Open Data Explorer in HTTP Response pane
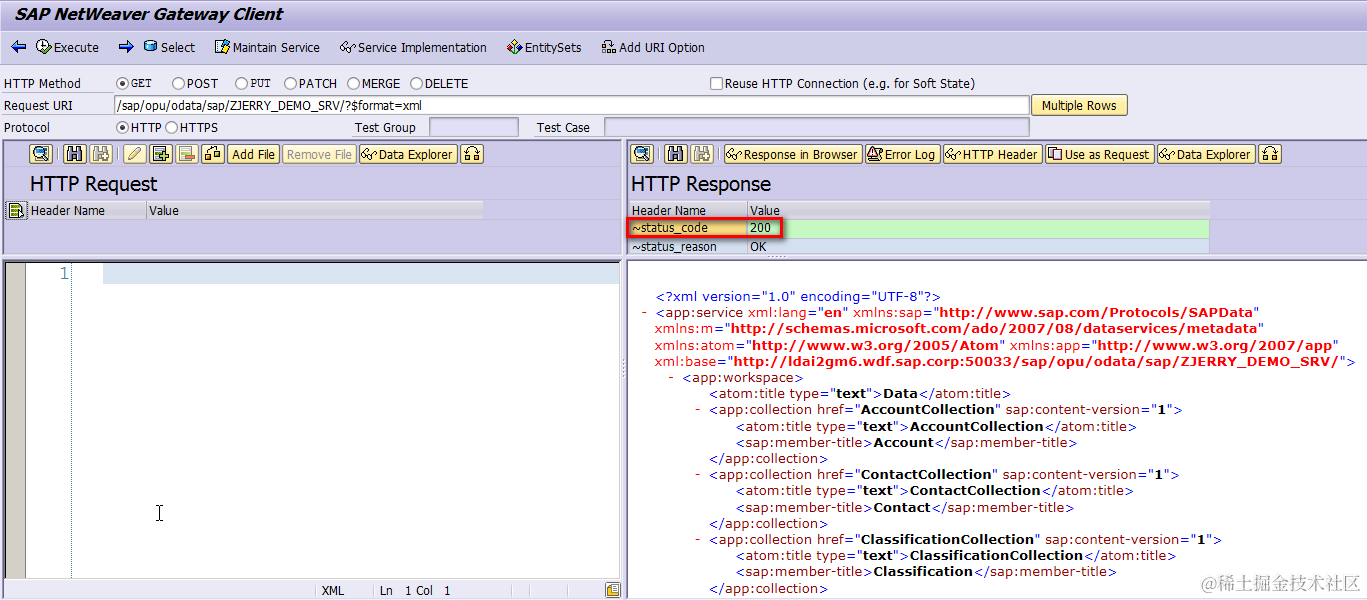This screenshot has width=1367, height=600. (1206, 154)
